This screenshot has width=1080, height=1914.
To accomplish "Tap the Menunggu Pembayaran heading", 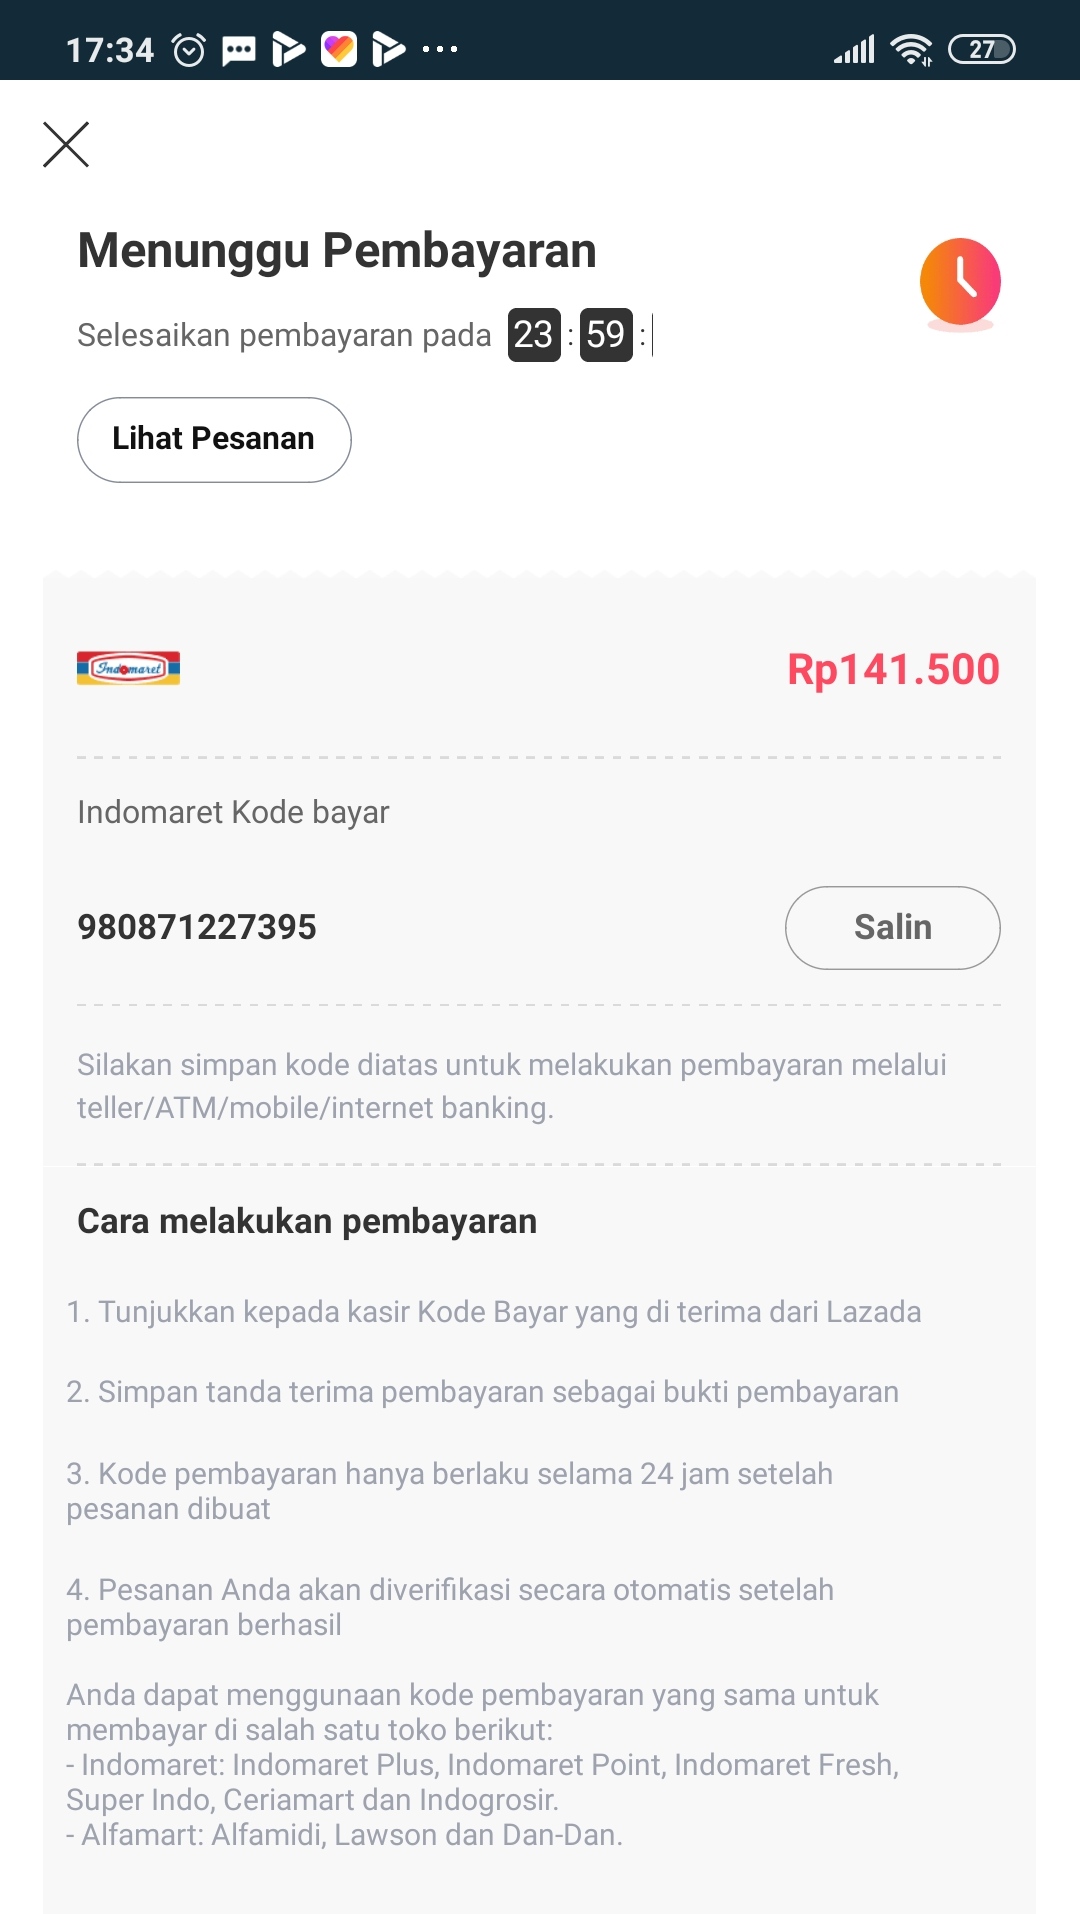I will pyautogui.click(x=337, y=251).
